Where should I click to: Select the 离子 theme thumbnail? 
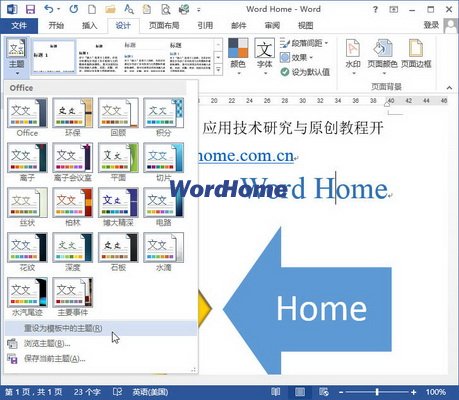(x=27, y=158)
